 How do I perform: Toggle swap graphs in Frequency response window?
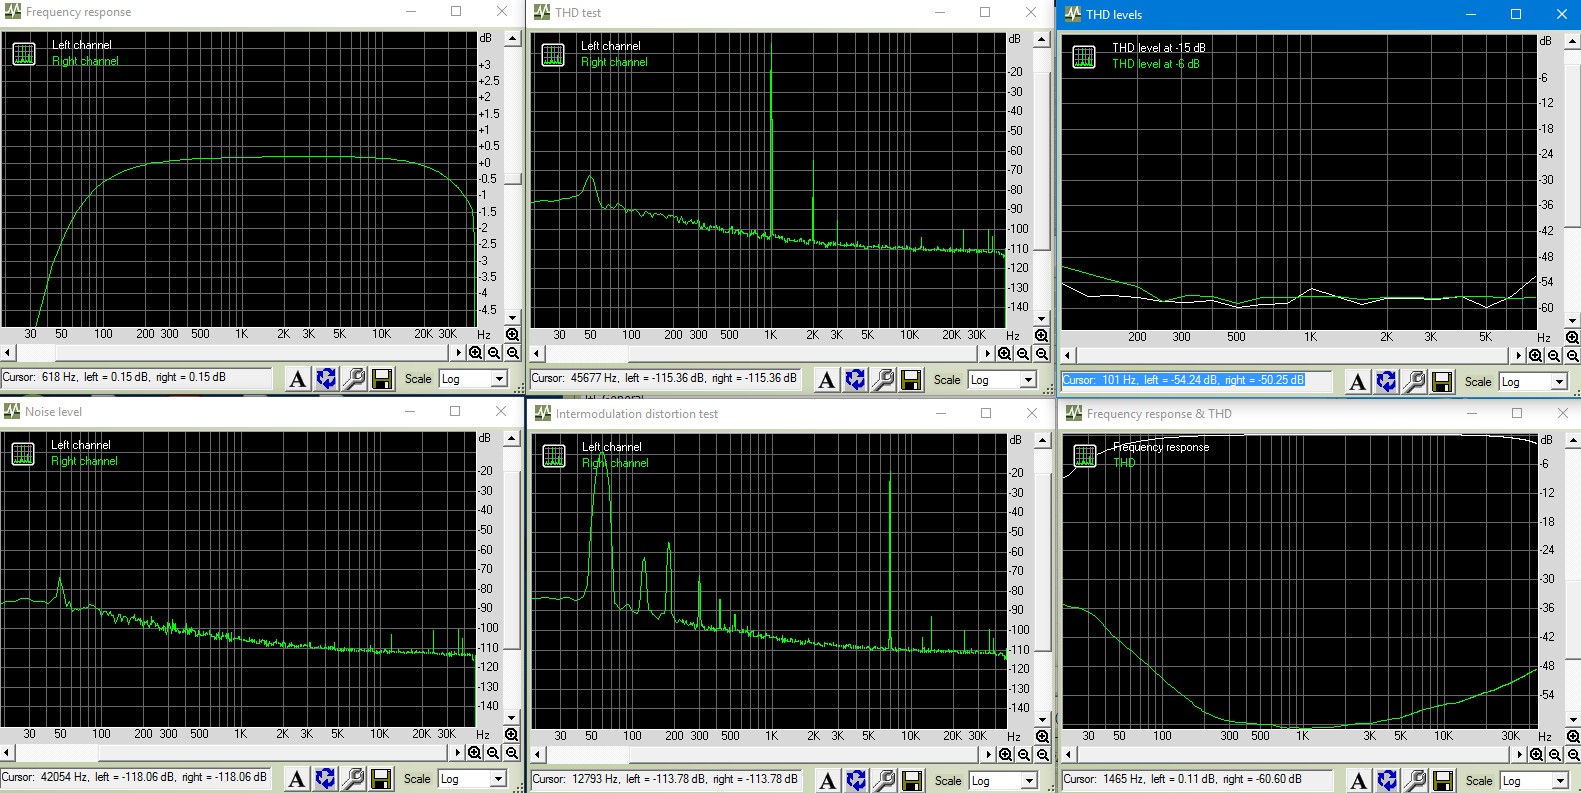[326, 379]
